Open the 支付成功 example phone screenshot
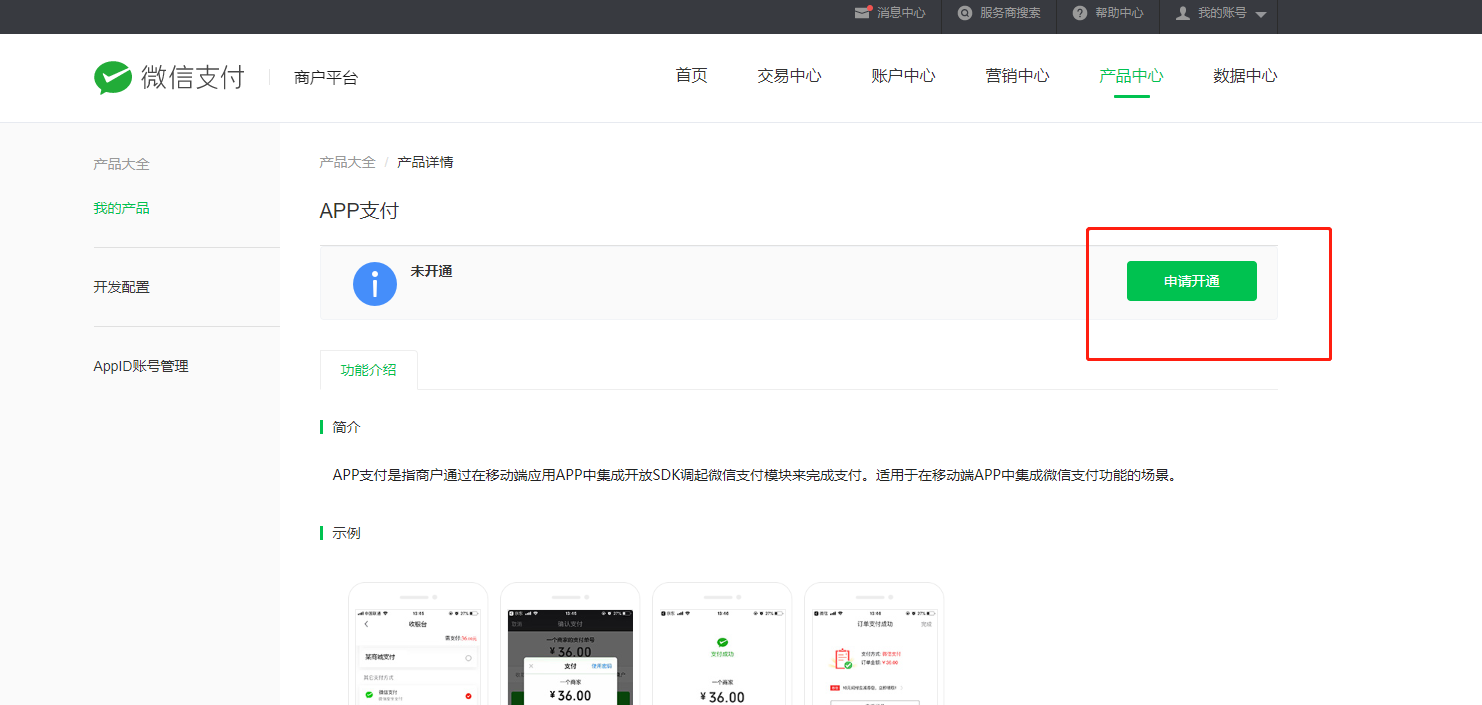The width and height of the screenshot is (1482, 705). click(722, 644)
